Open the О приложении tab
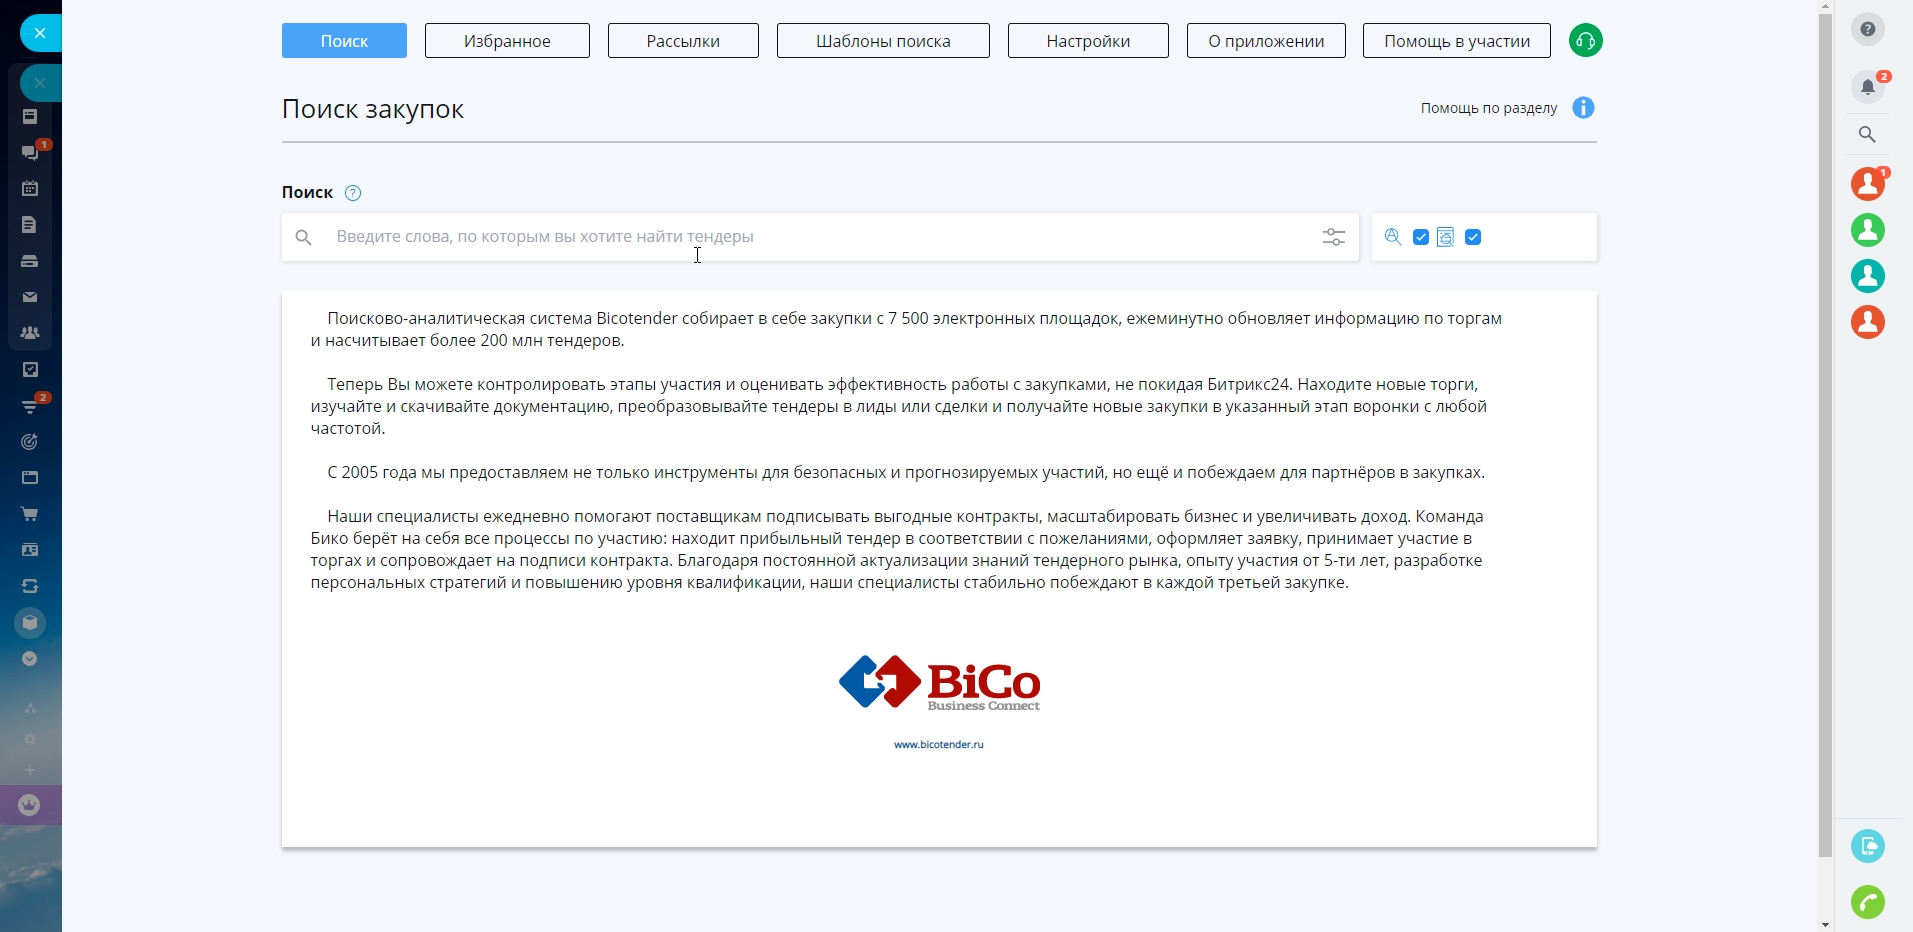This screenshot has width=1913, height=932. click(1266, 41)
